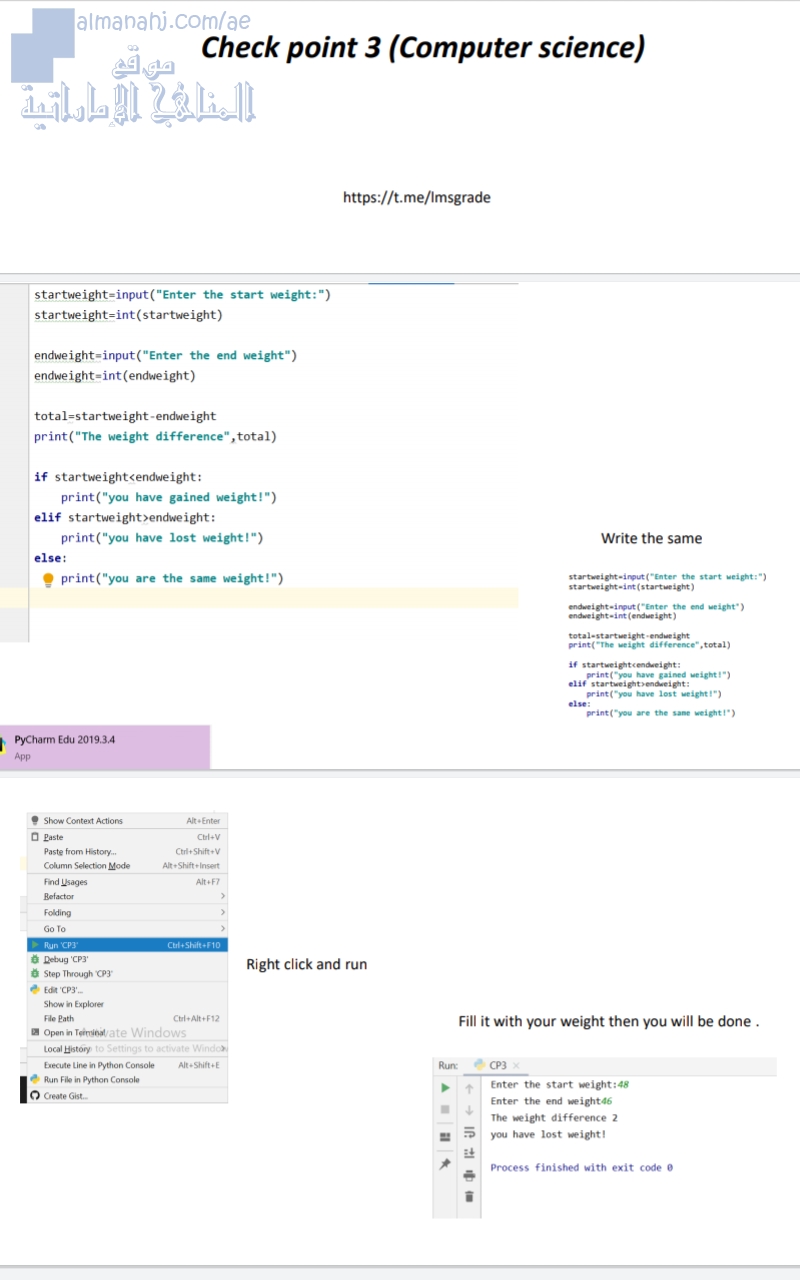Click 'total=startweight-endweight' line in the large editor
The height and width of the screenshot is (1280, 800).
125,416
